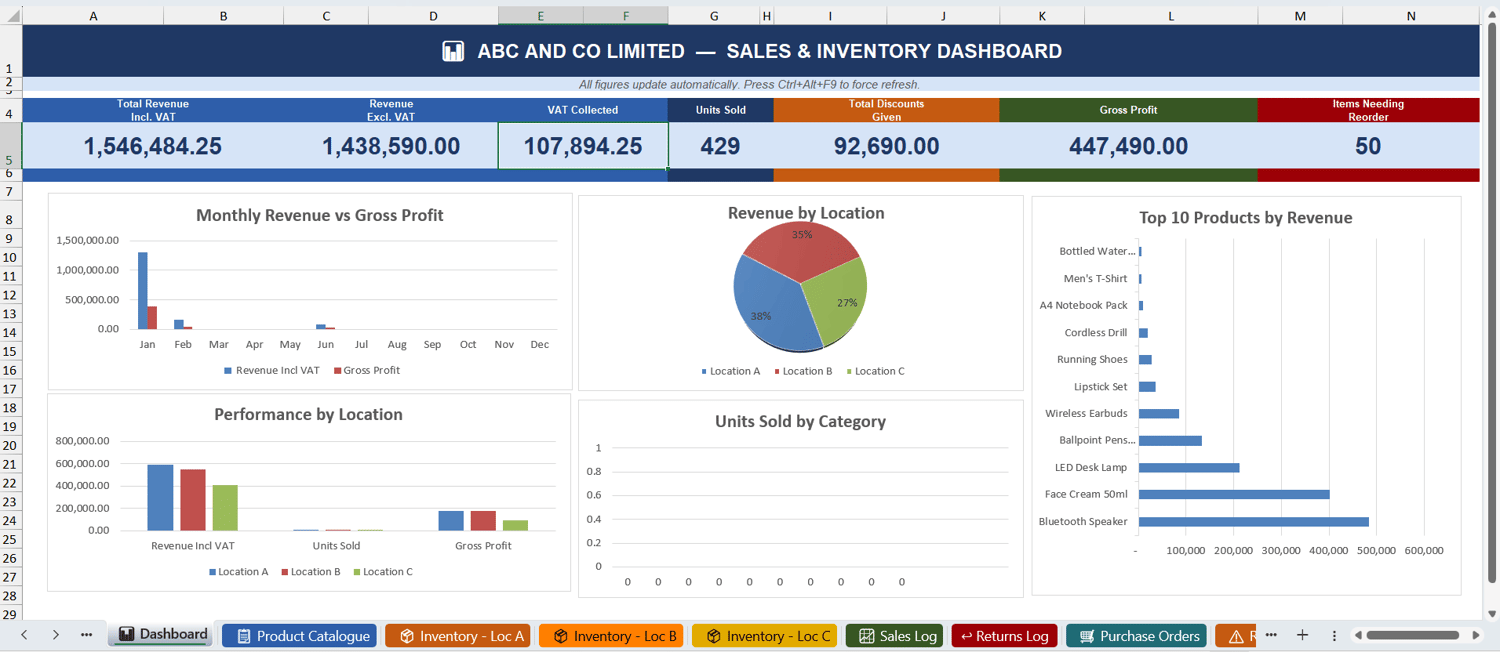Screen dimensions: 1500x652
Task: Switch to Product Catalogue tab
Action: (x=299, y=636)
